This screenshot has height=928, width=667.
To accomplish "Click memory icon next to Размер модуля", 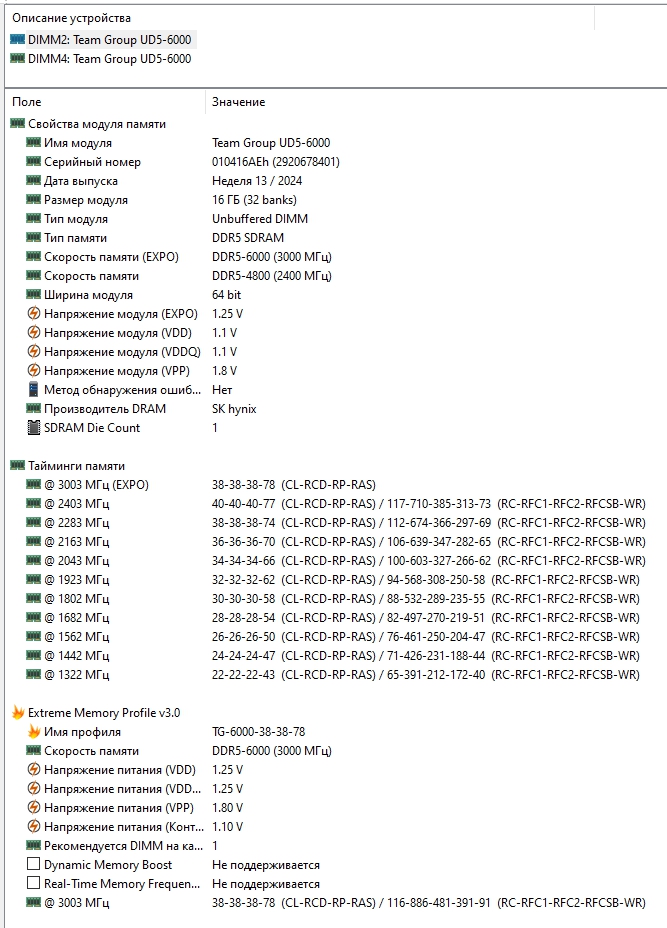I will pos(34,199).
